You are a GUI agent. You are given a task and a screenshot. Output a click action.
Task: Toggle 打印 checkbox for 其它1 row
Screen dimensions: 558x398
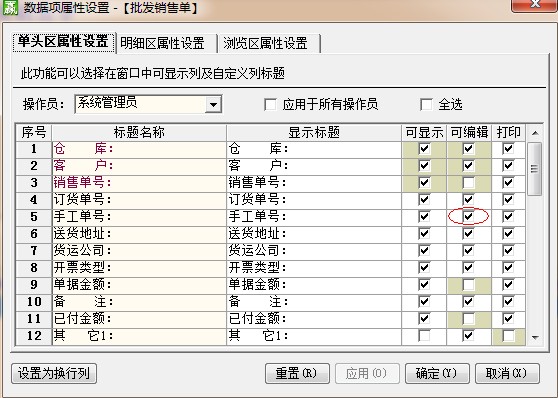point(508,335)
